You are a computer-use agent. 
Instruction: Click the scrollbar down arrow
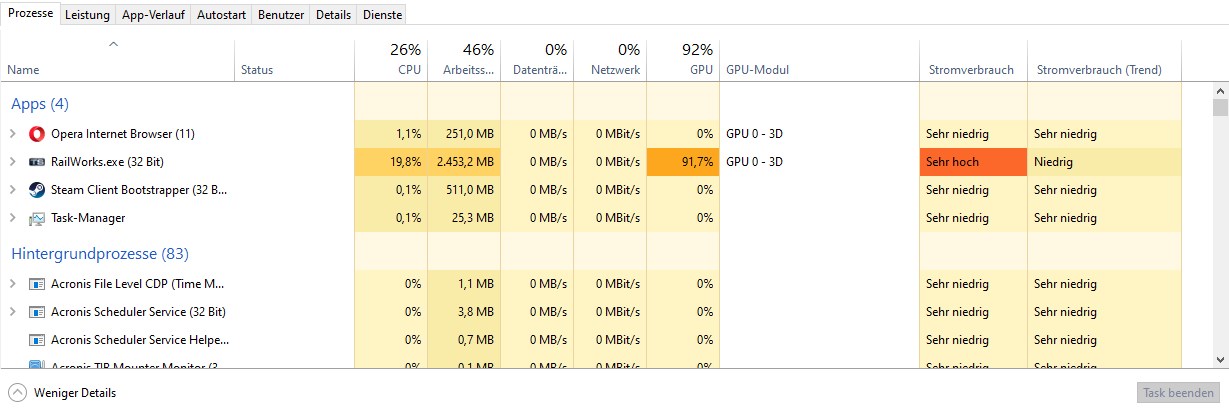[x=1220, y=358]
